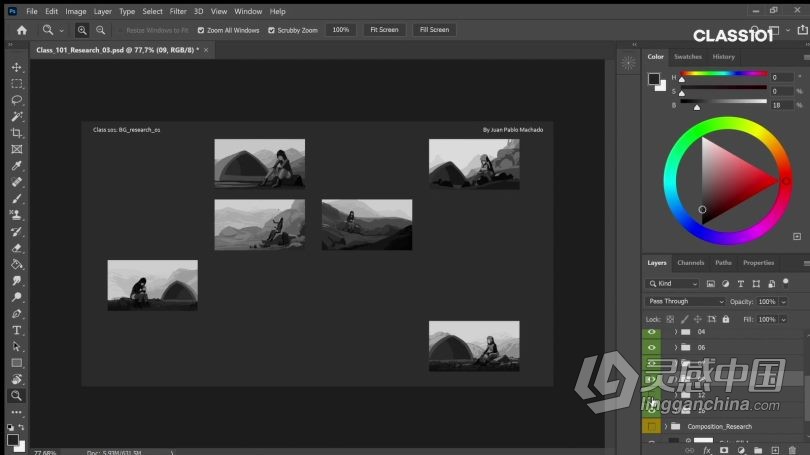Open the Opacity slider dropdown arrow
The height and width of the screenshot is (455, 810).
tap(784, 302)
